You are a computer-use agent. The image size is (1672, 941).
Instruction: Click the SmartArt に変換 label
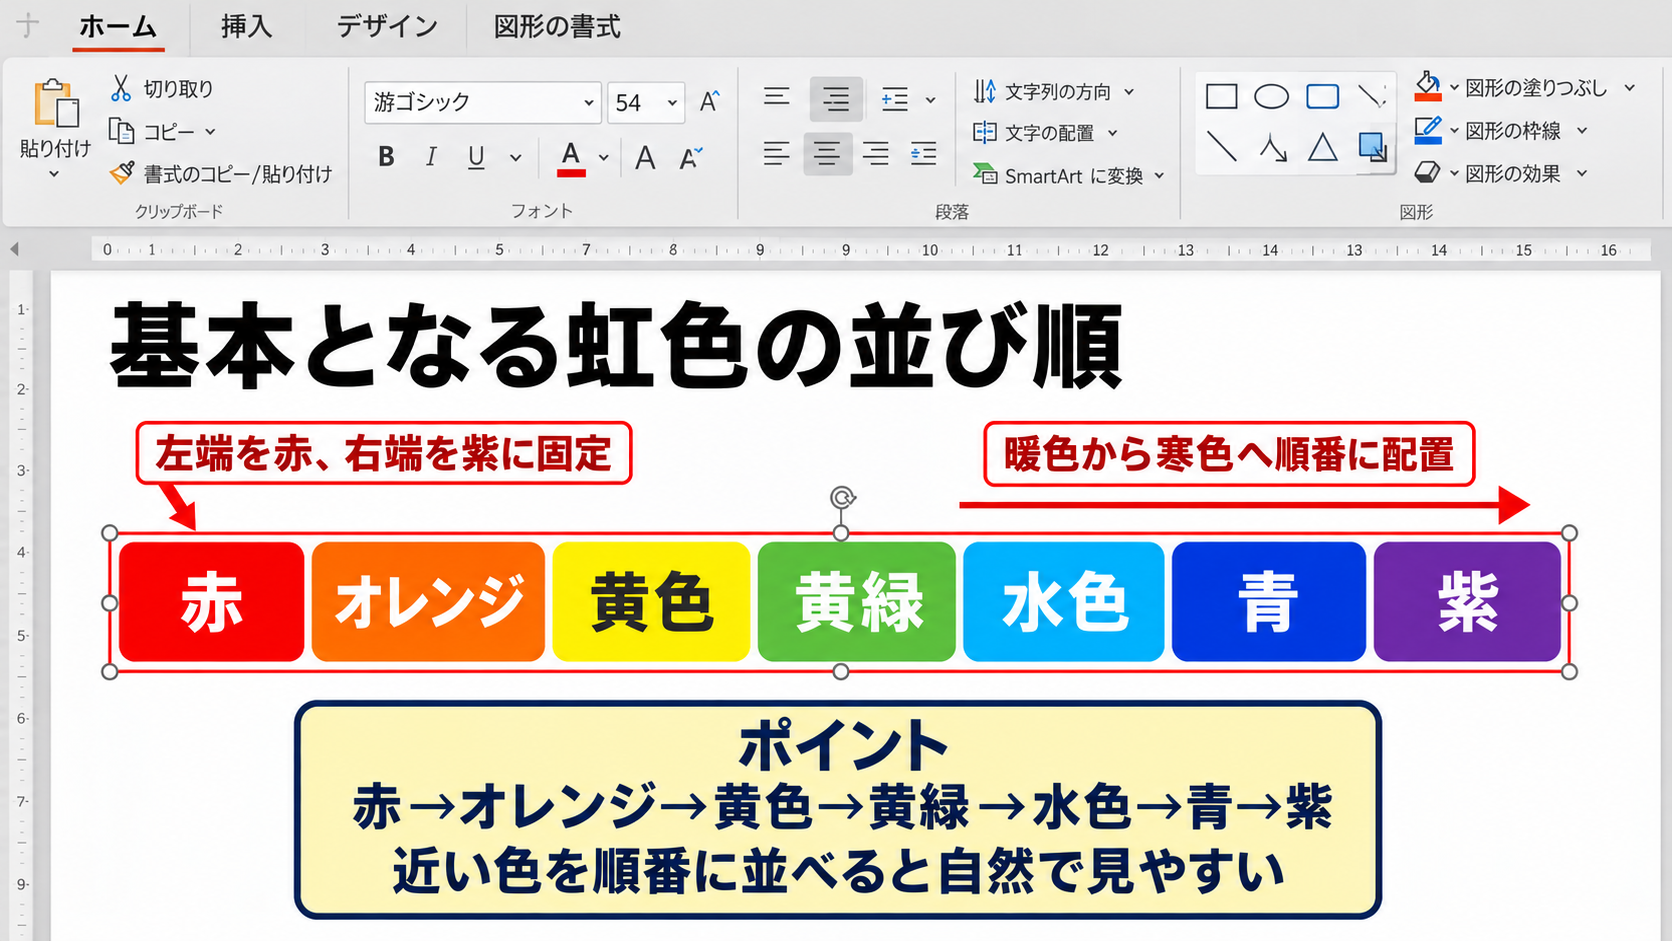point(1074,176)
